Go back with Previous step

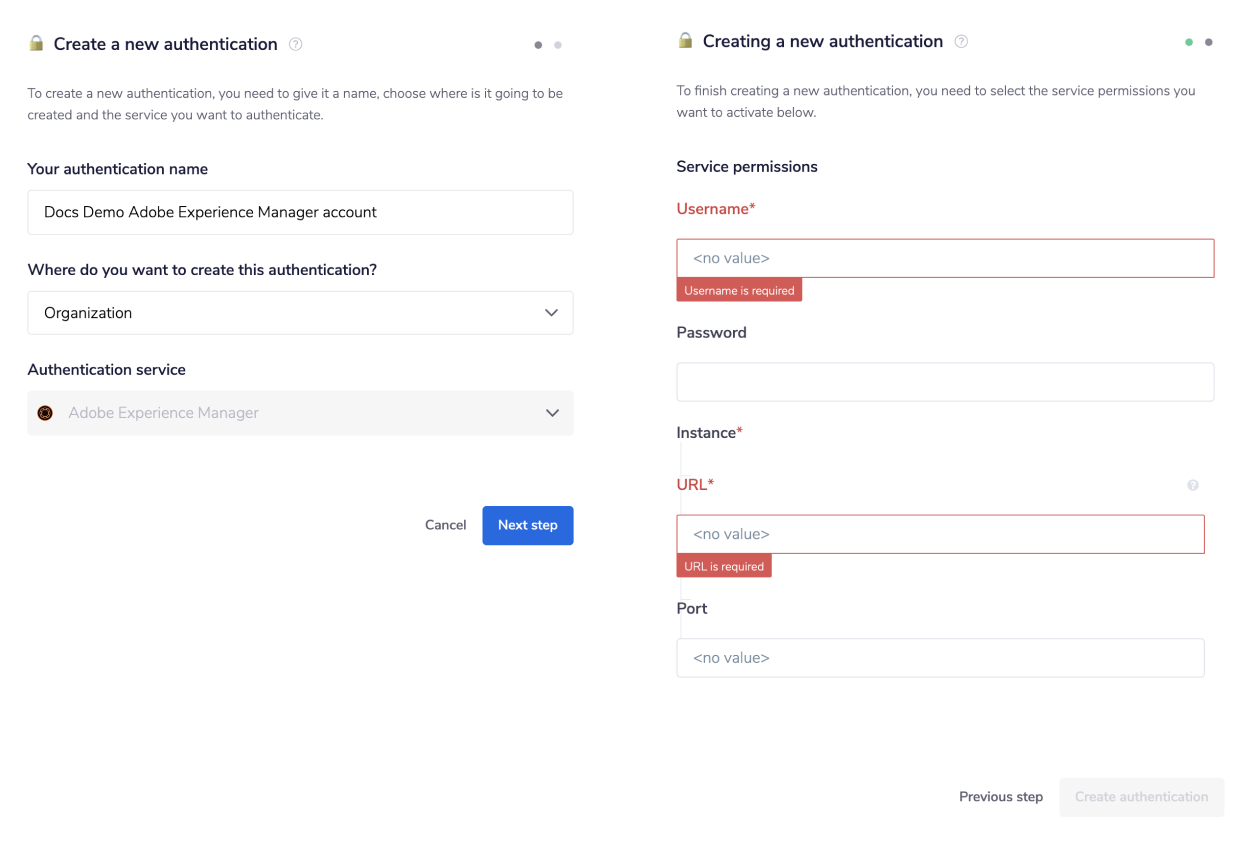pos(1000,797)
